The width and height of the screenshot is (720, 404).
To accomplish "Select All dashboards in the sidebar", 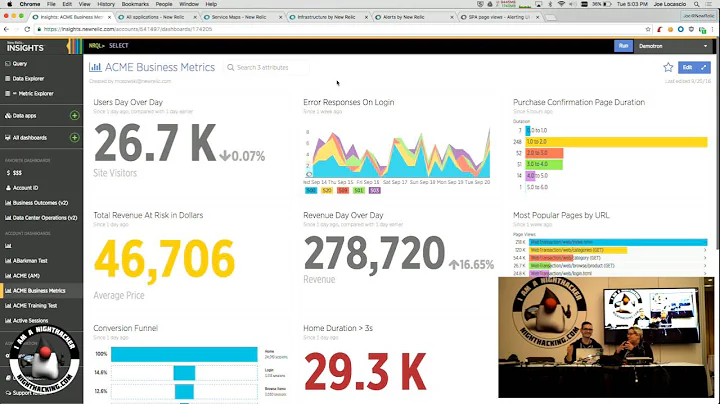I will [26, 138].
